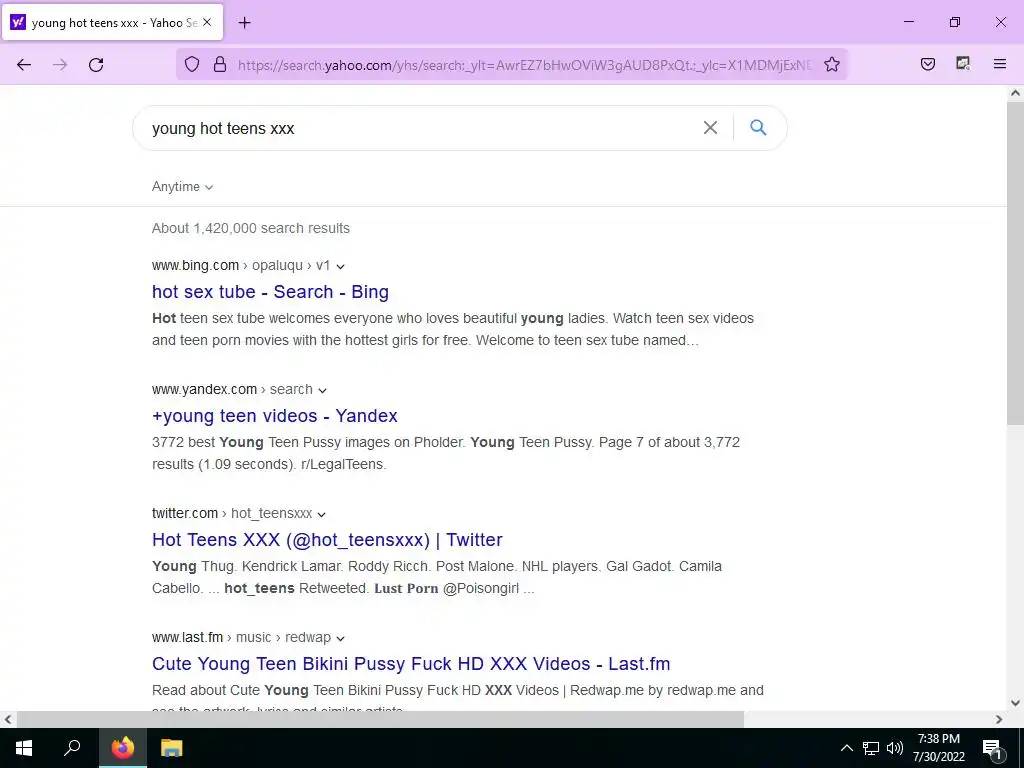This screenshot has height=768, width=1024.
Task: Expand the chevron next to www.bing.com result
Action: pyautogui.click(x=340, y=266)
